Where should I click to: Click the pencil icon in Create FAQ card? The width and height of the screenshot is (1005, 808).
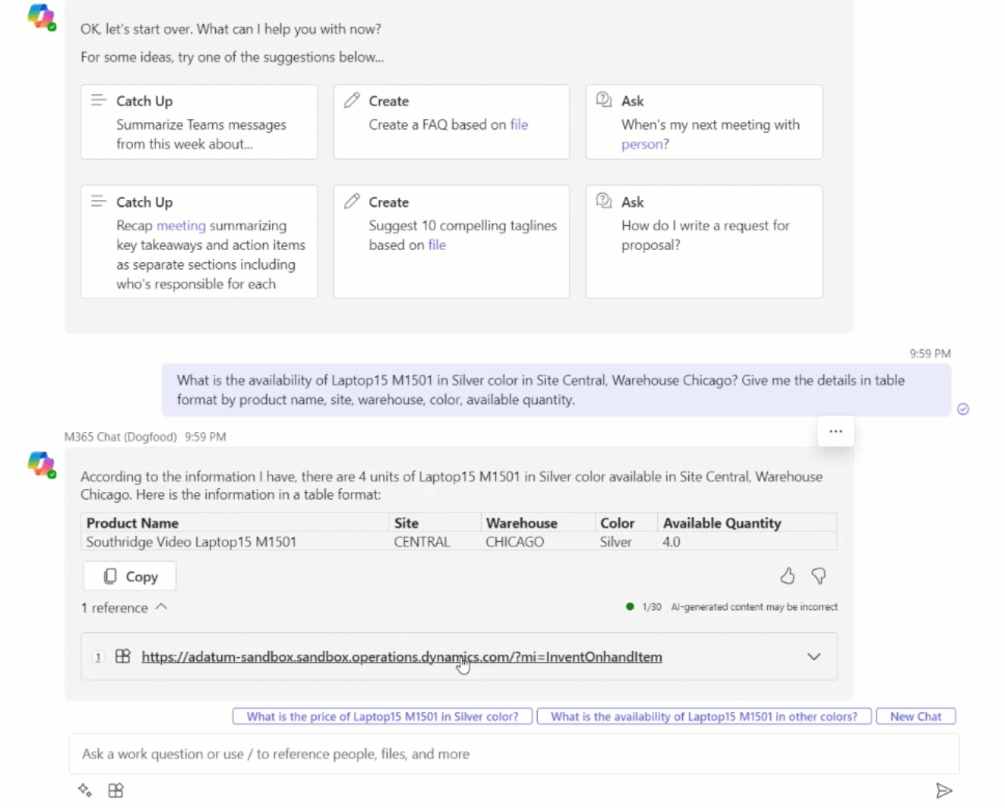[351, 100]
